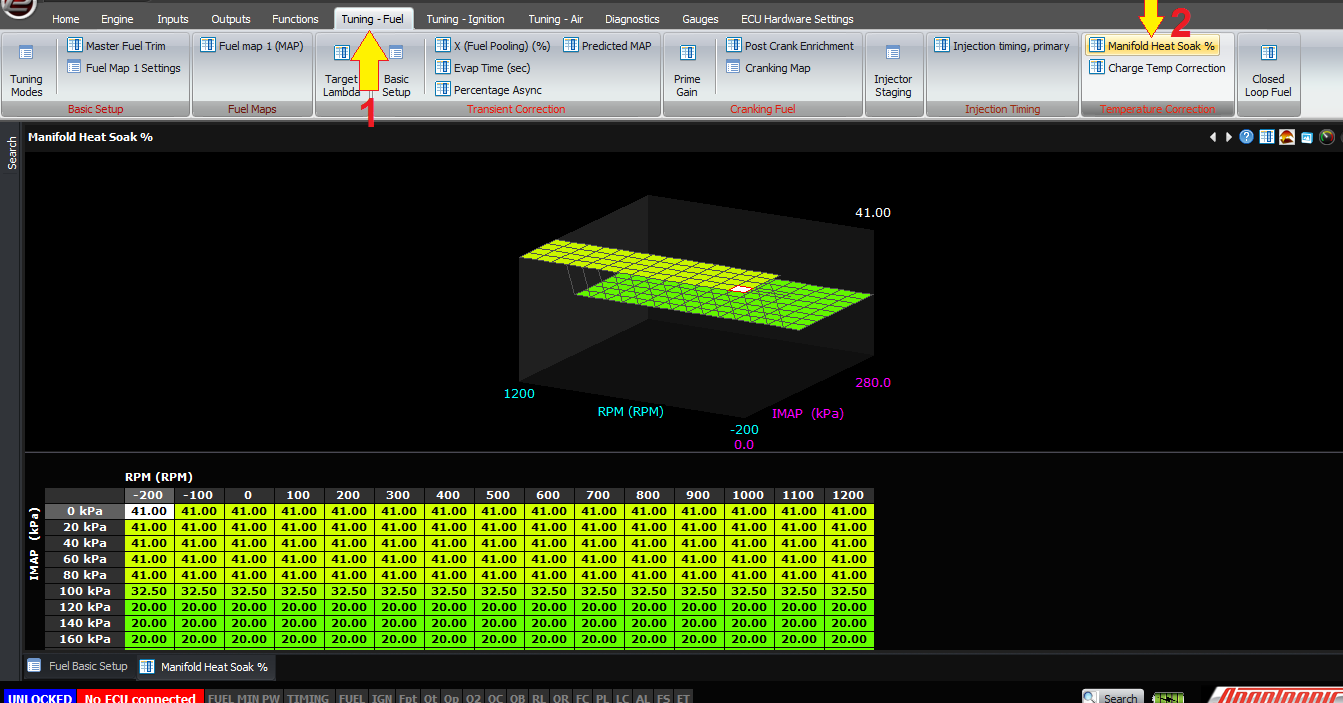Select Manifold Heat Soak % document tab

pos(204,666)
